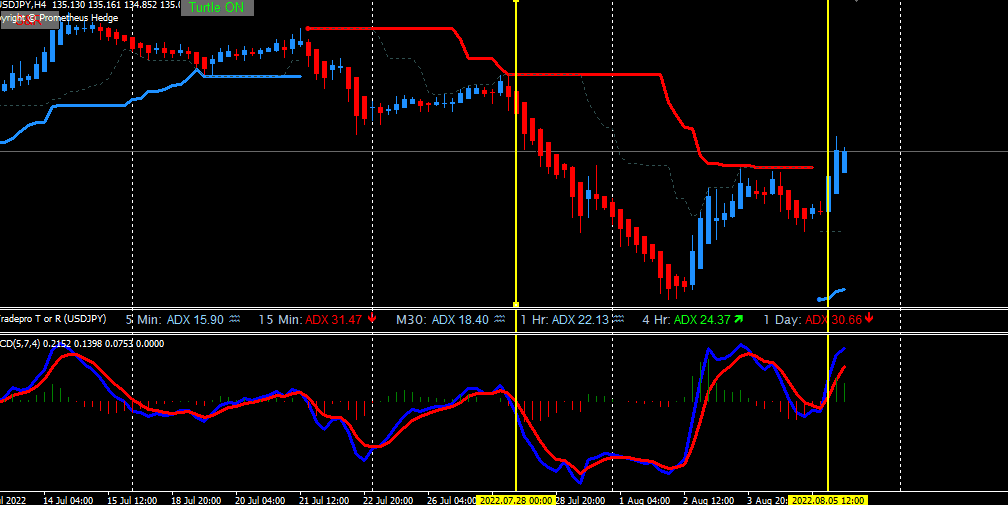Toggle the Turtle ON button

click(217, 8)
